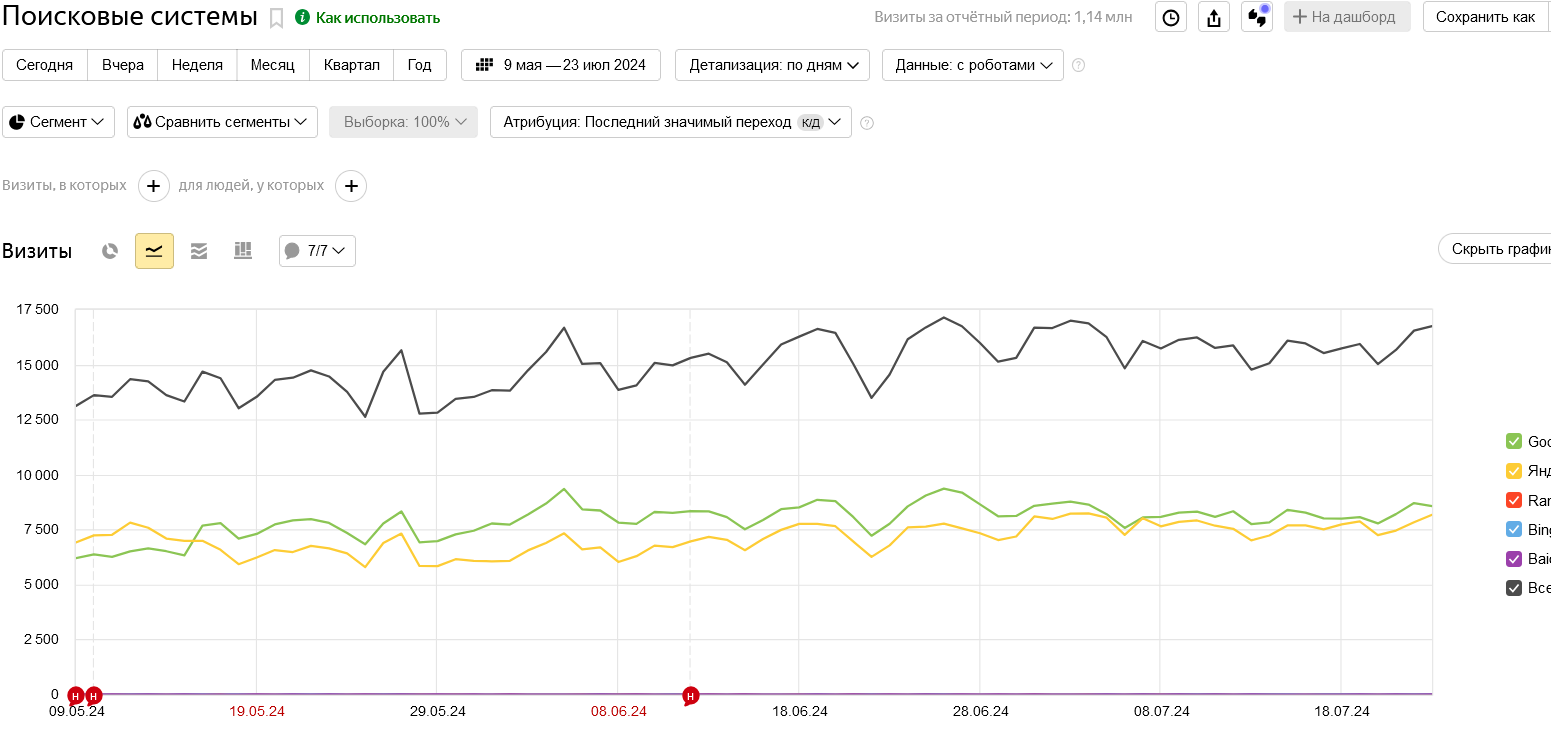Open the Детализация: по дням dropdown
Image resolution: width=1551 pixels, height=730 pixels.
tap(773, 65)
